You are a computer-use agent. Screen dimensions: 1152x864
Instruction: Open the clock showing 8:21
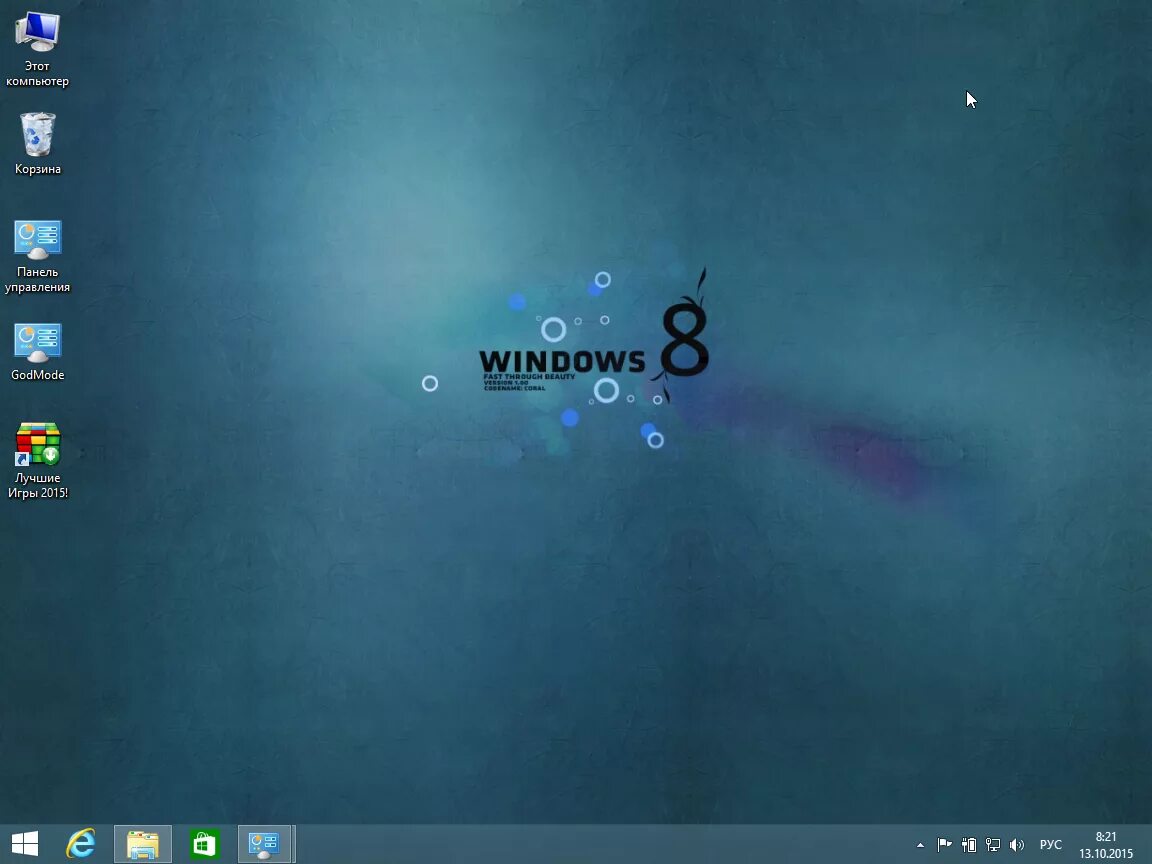[x=1106, y=837]
